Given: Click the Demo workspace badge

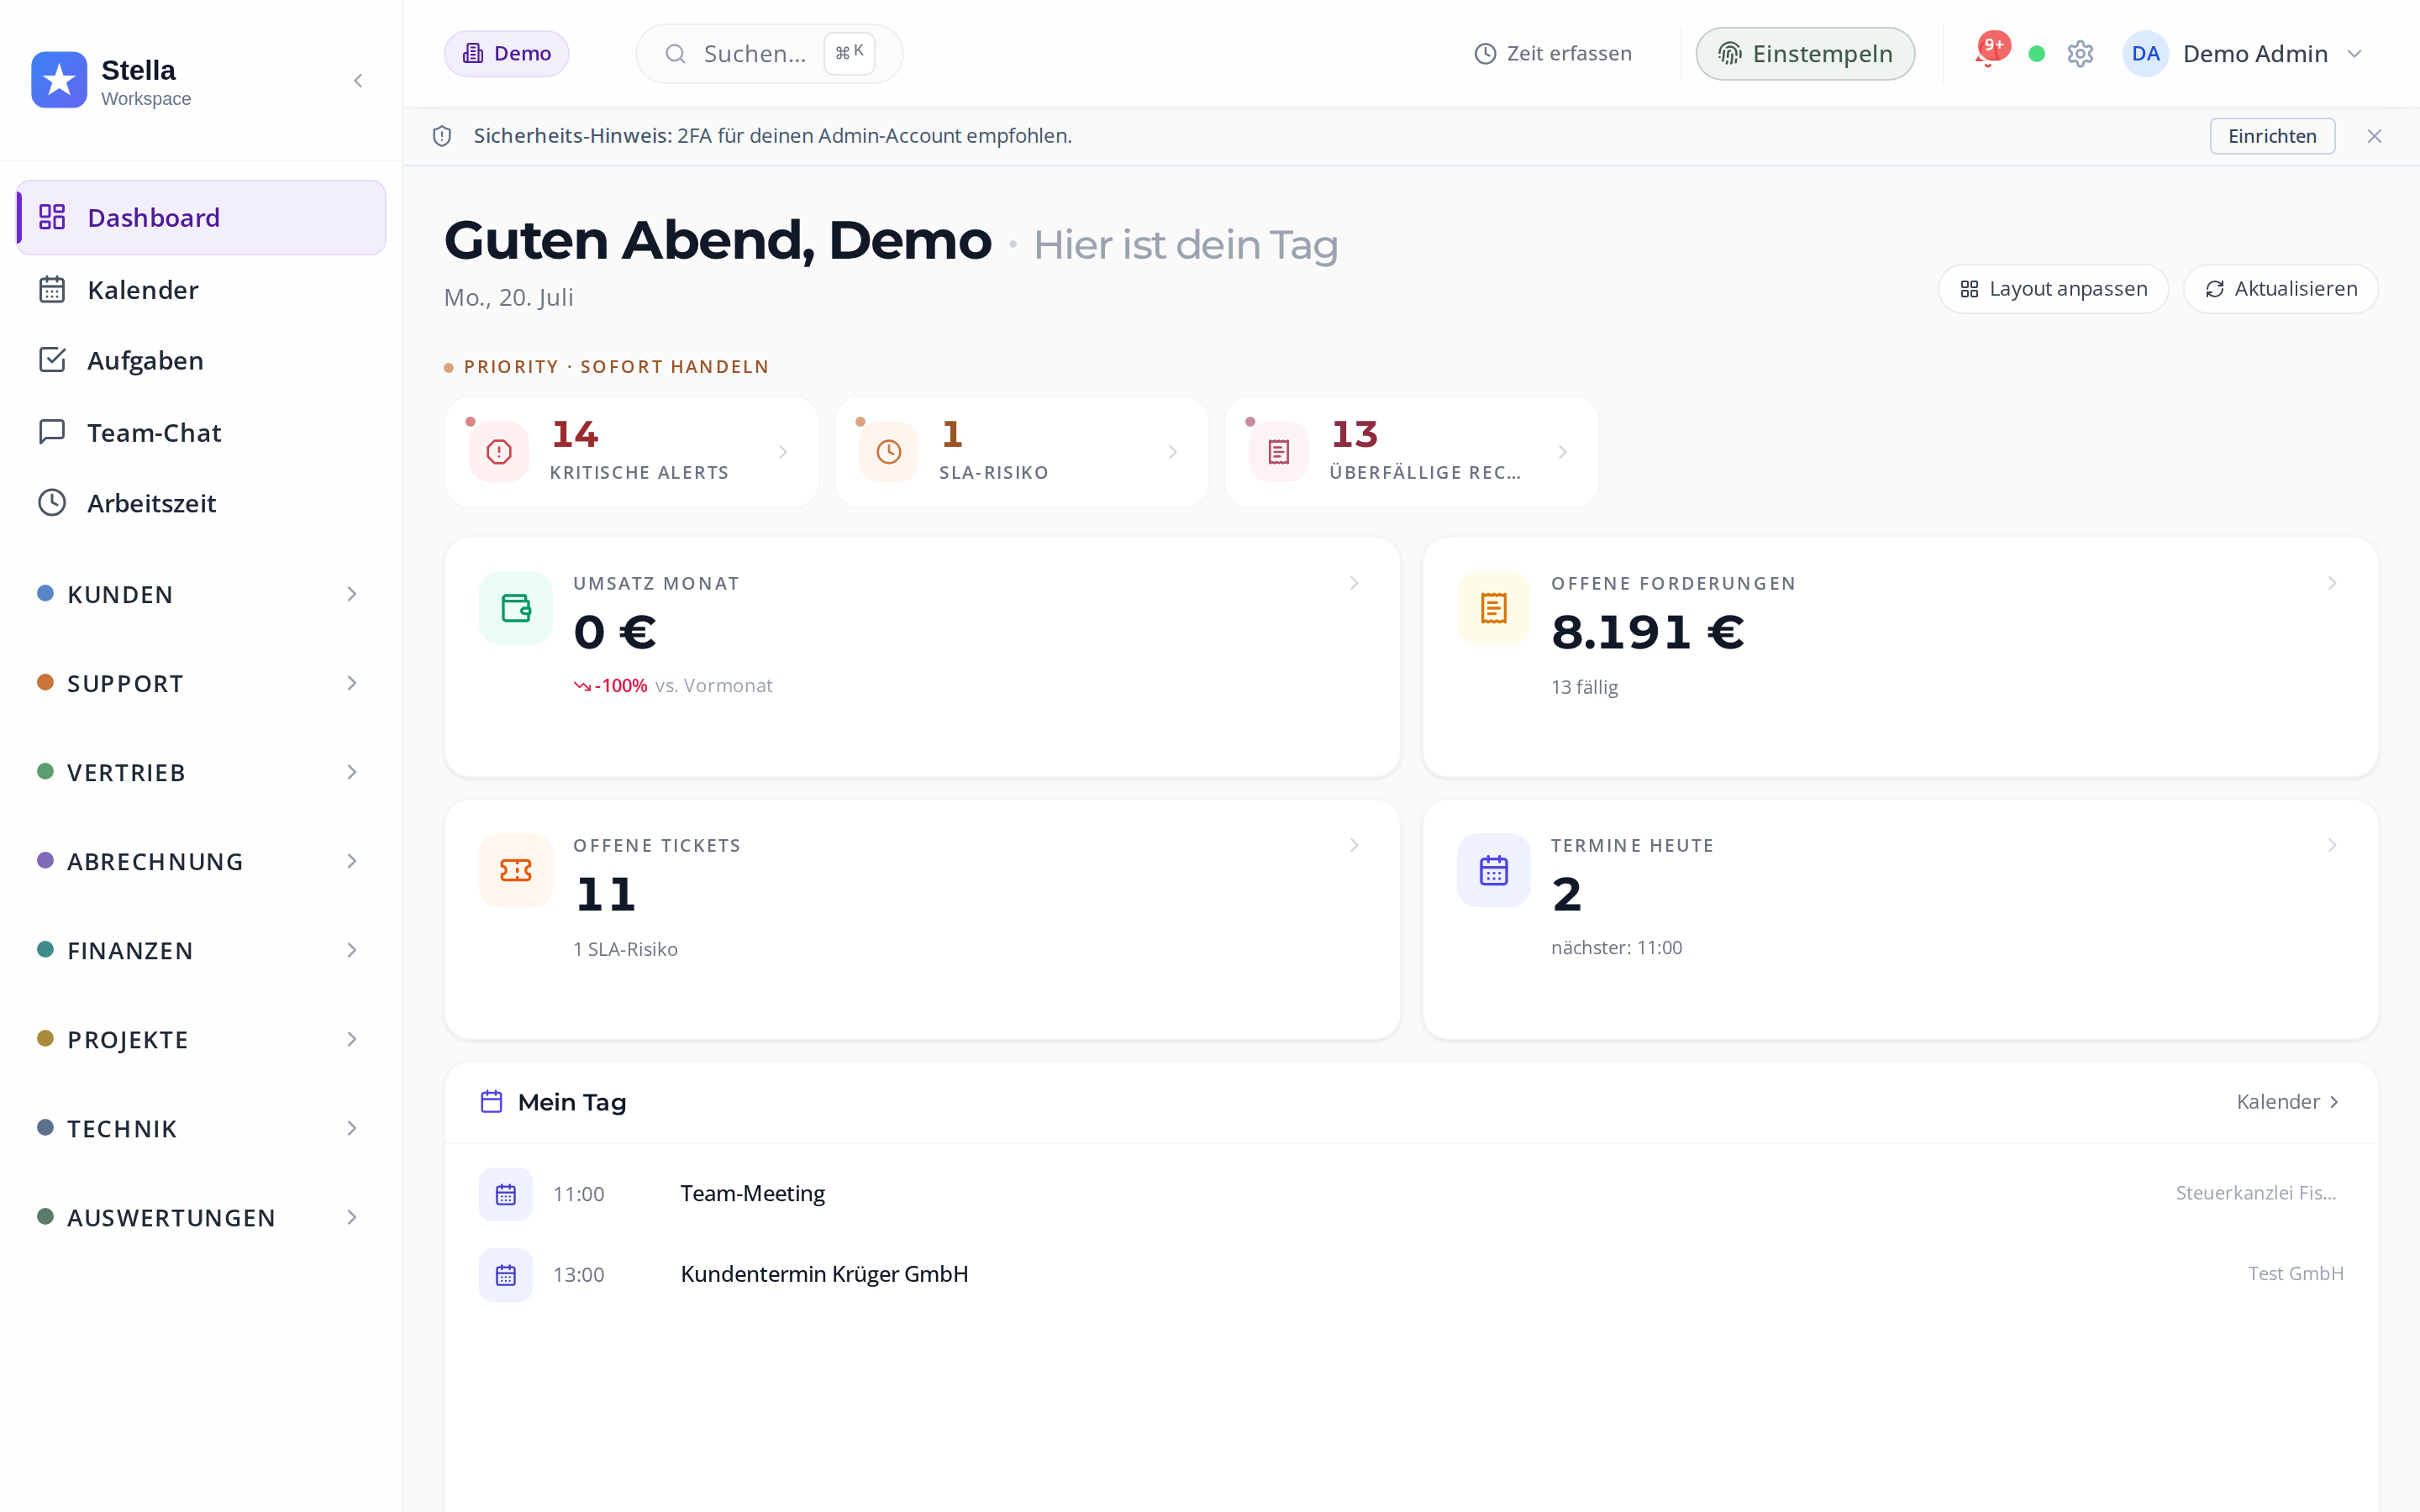Looking at the screenshot, I should point(506,54).
